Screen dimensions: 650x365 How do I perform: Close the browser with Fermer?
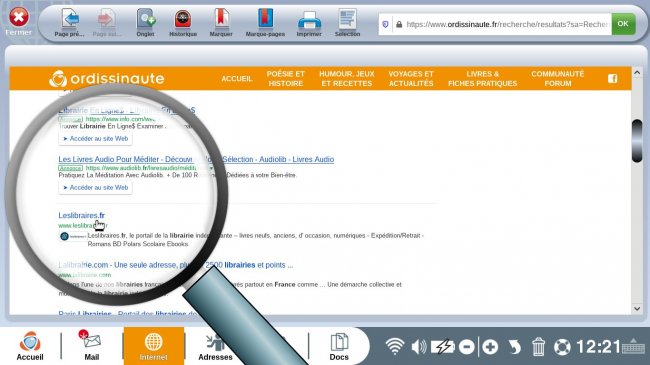click(x=19, y=21)
